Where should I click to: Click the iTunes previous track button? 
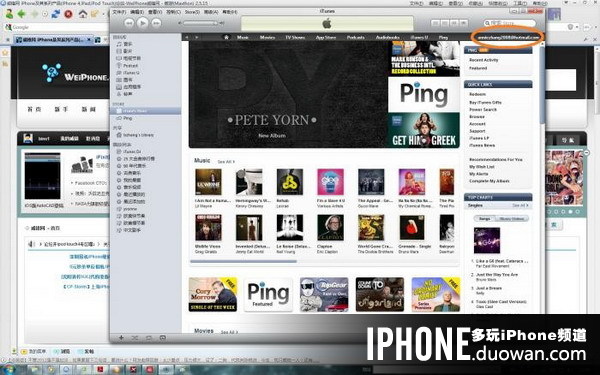coord(129,23)
